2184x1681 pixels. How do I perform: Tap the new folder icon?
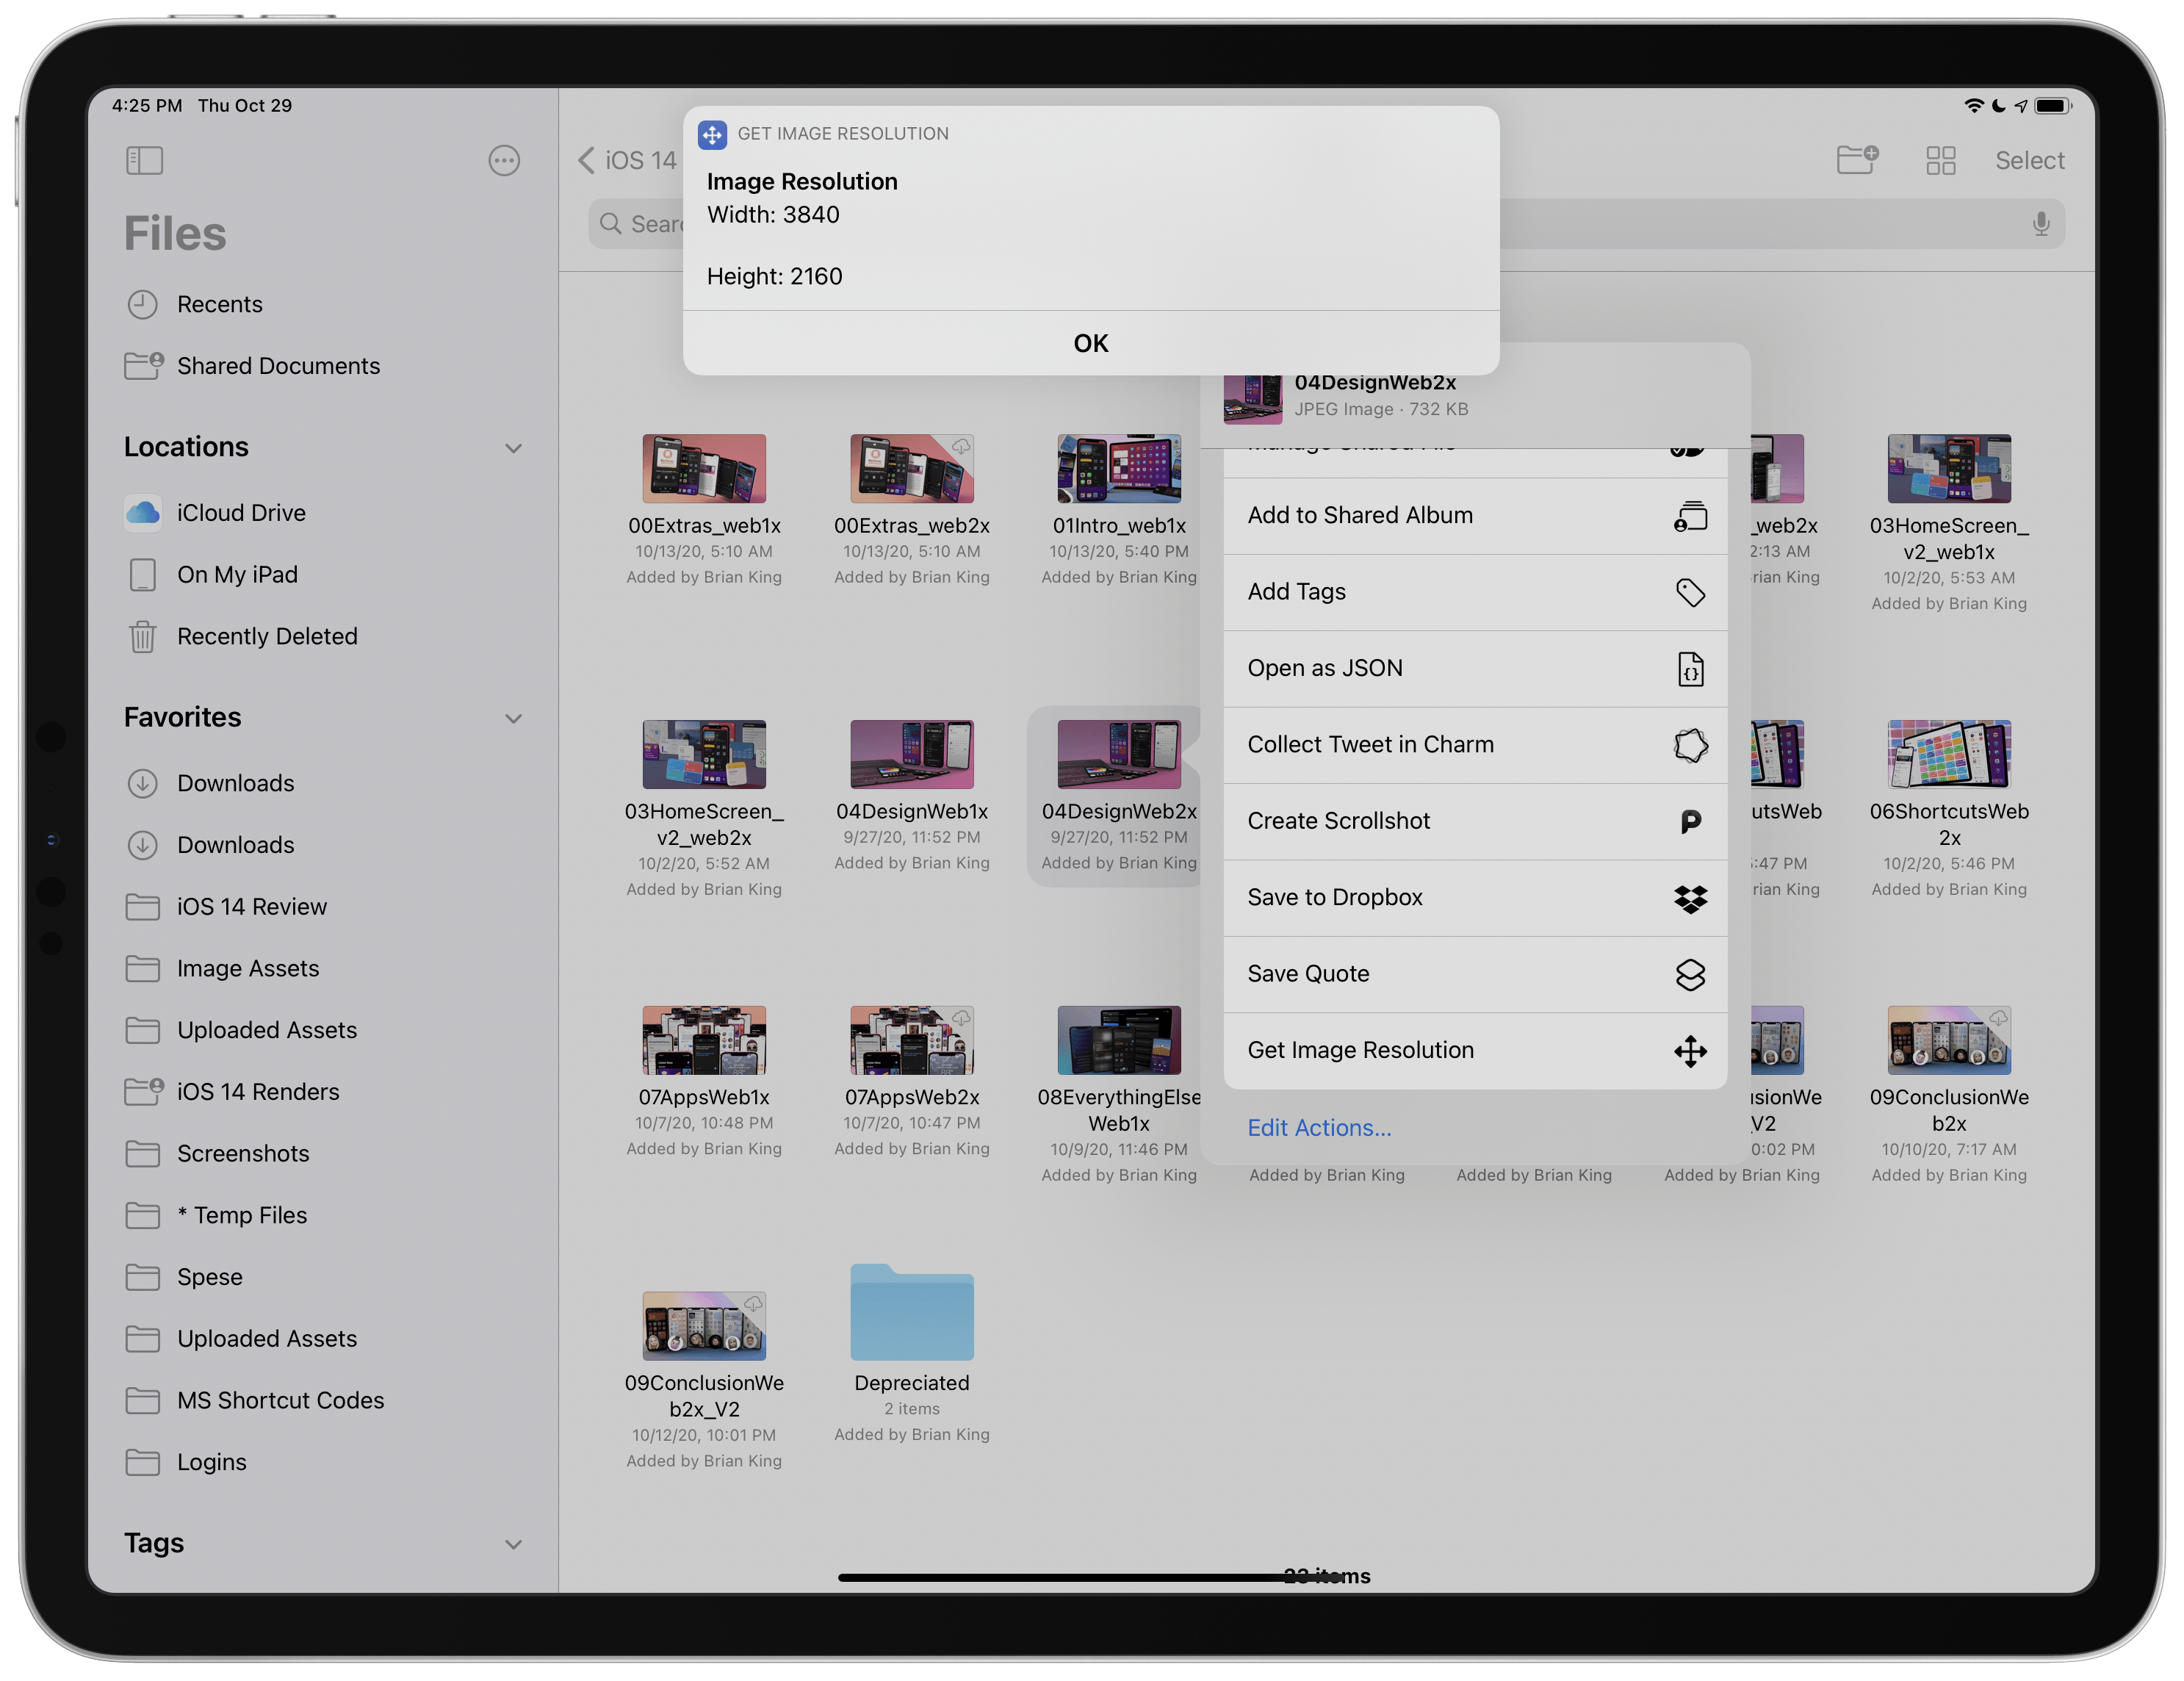pos(1857,159)
